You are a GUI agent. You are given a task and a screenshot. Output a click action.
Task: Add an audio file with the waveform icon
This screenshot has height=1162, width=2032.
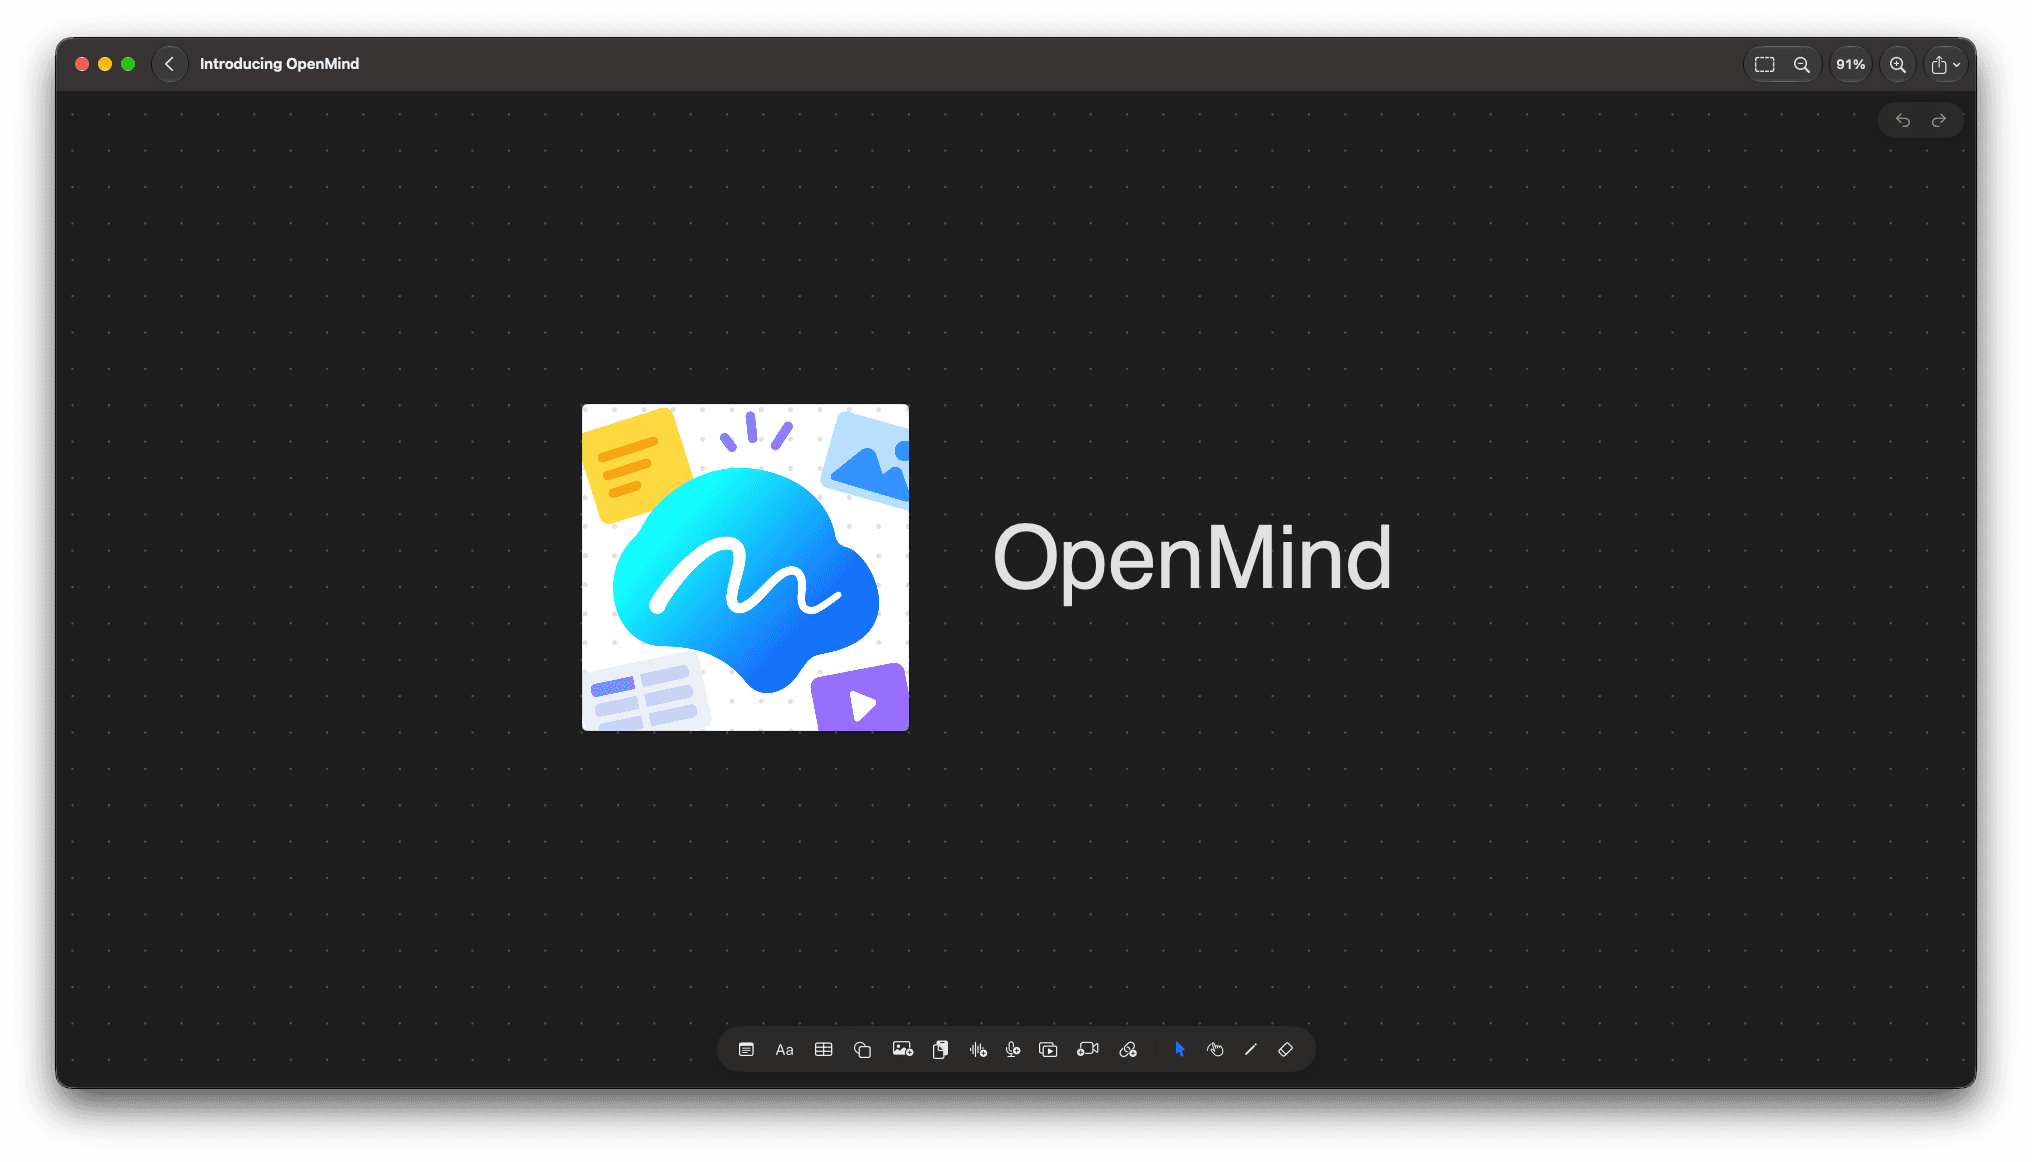(978, 1049)
